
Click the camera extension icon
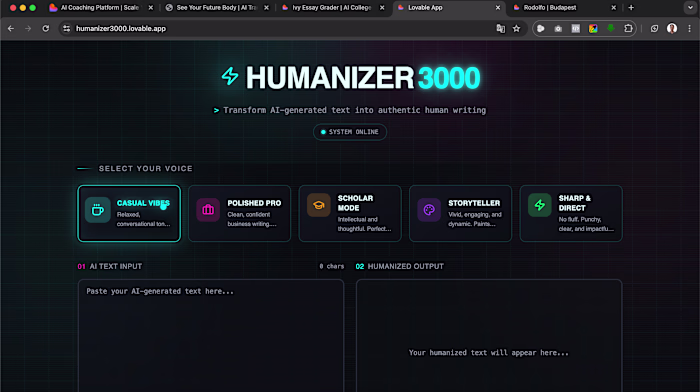558,29
